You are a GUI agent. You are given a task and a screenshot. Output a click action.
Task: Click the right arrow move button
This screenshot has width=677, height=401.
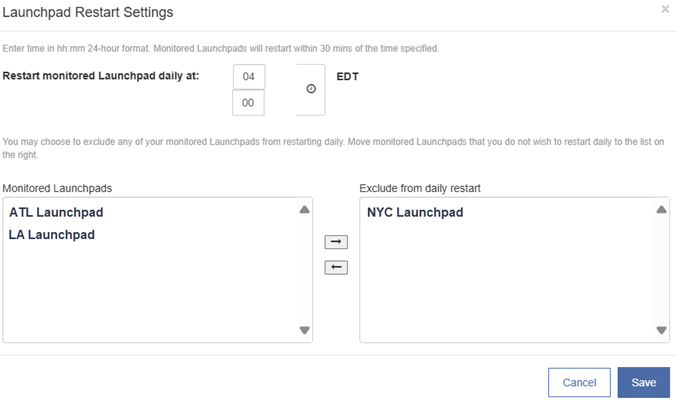pyautogui.click(x=336, y=242)
